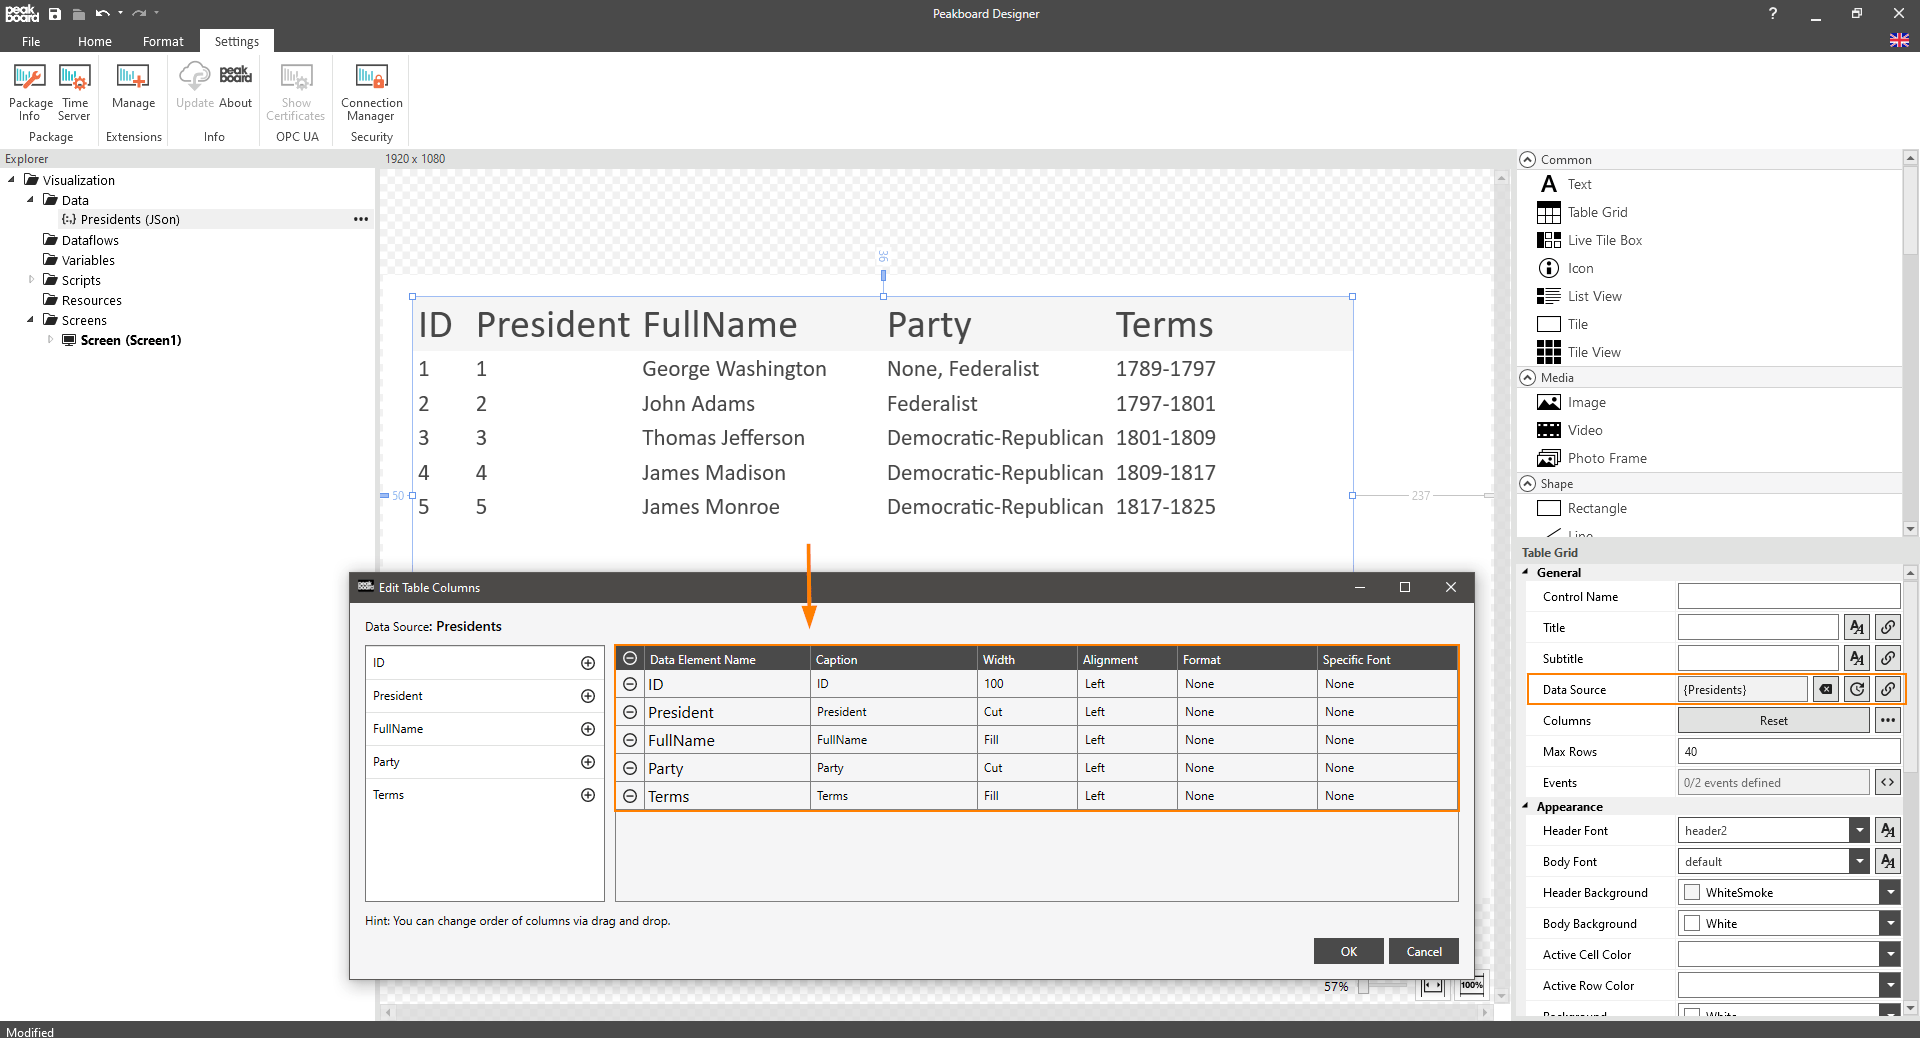The width and height of the screenshot is (1920, 1038).
Task: Remove the FullName column with its minus icon
Action: pos(630,740)
